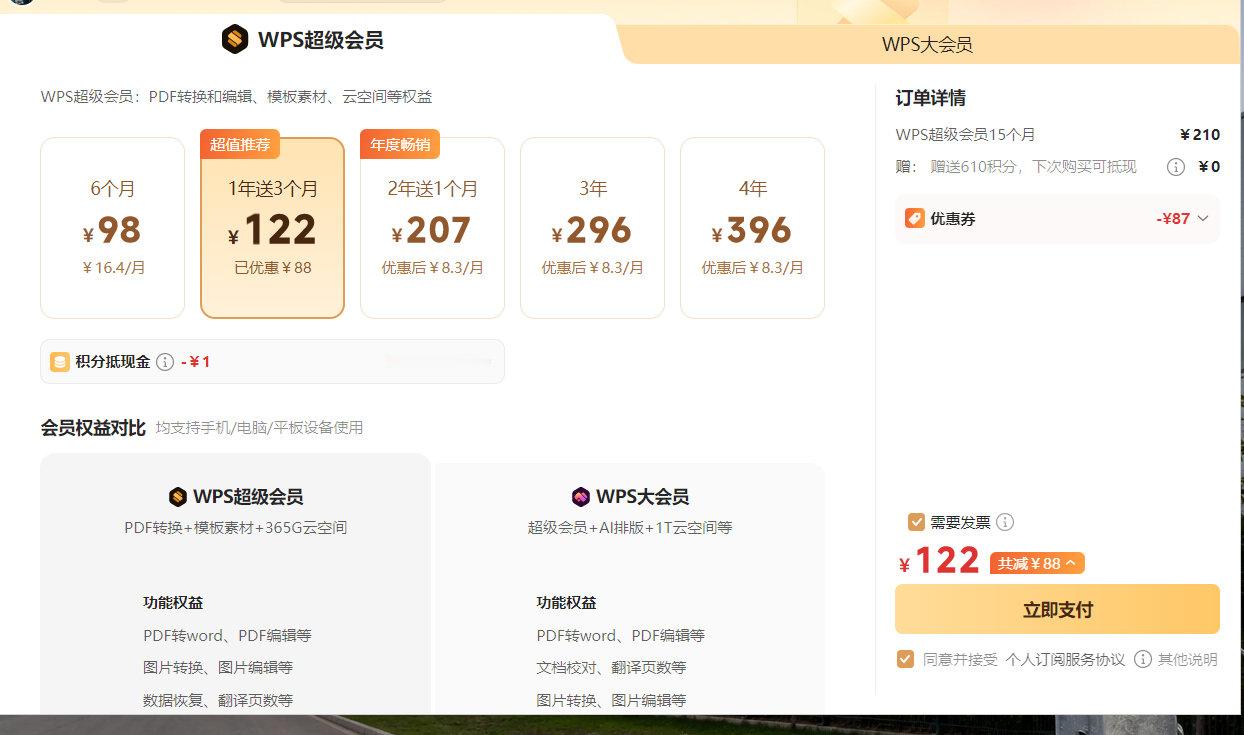This screenshot has height=735, width=1244.
Task: Click the info icon beside 其他说明
Action: [1142, 660]
